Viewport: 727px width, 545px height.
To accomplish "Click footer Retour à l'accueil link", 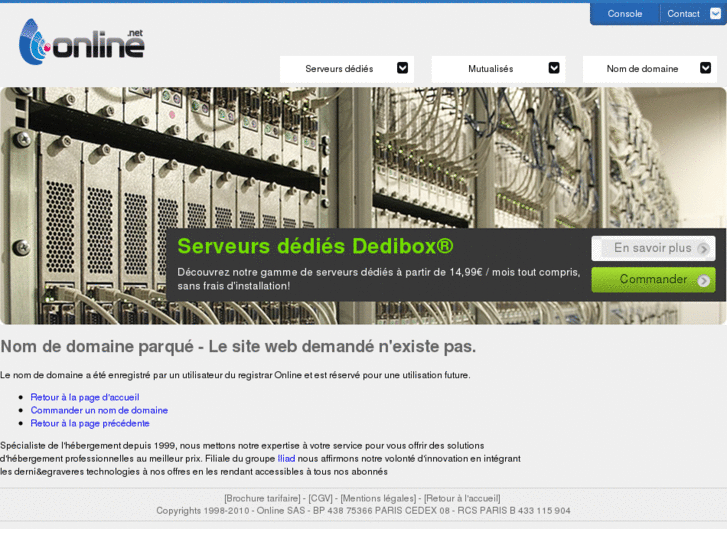I will click(462, 498).
